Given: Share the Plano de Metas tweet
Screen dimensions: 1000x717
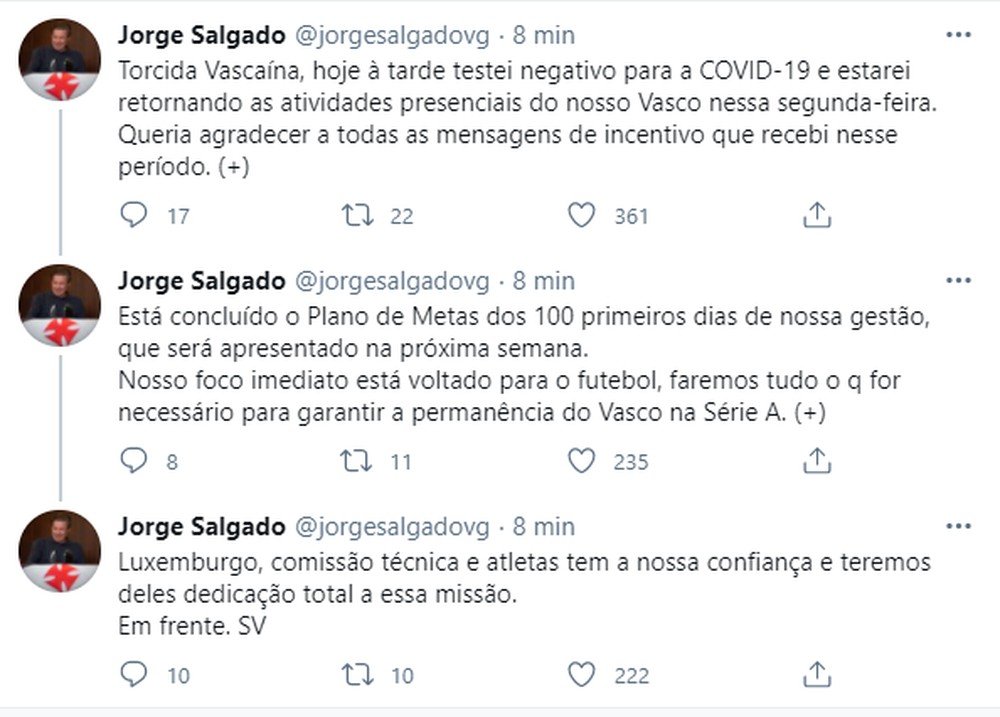Looking at the screenshot, I should 817,461.
